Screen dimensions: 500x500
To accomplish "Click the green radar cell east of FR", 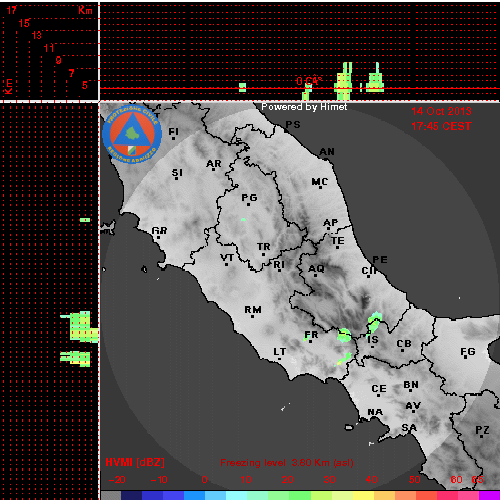I will pyautogui.click(x=344, y=335).
